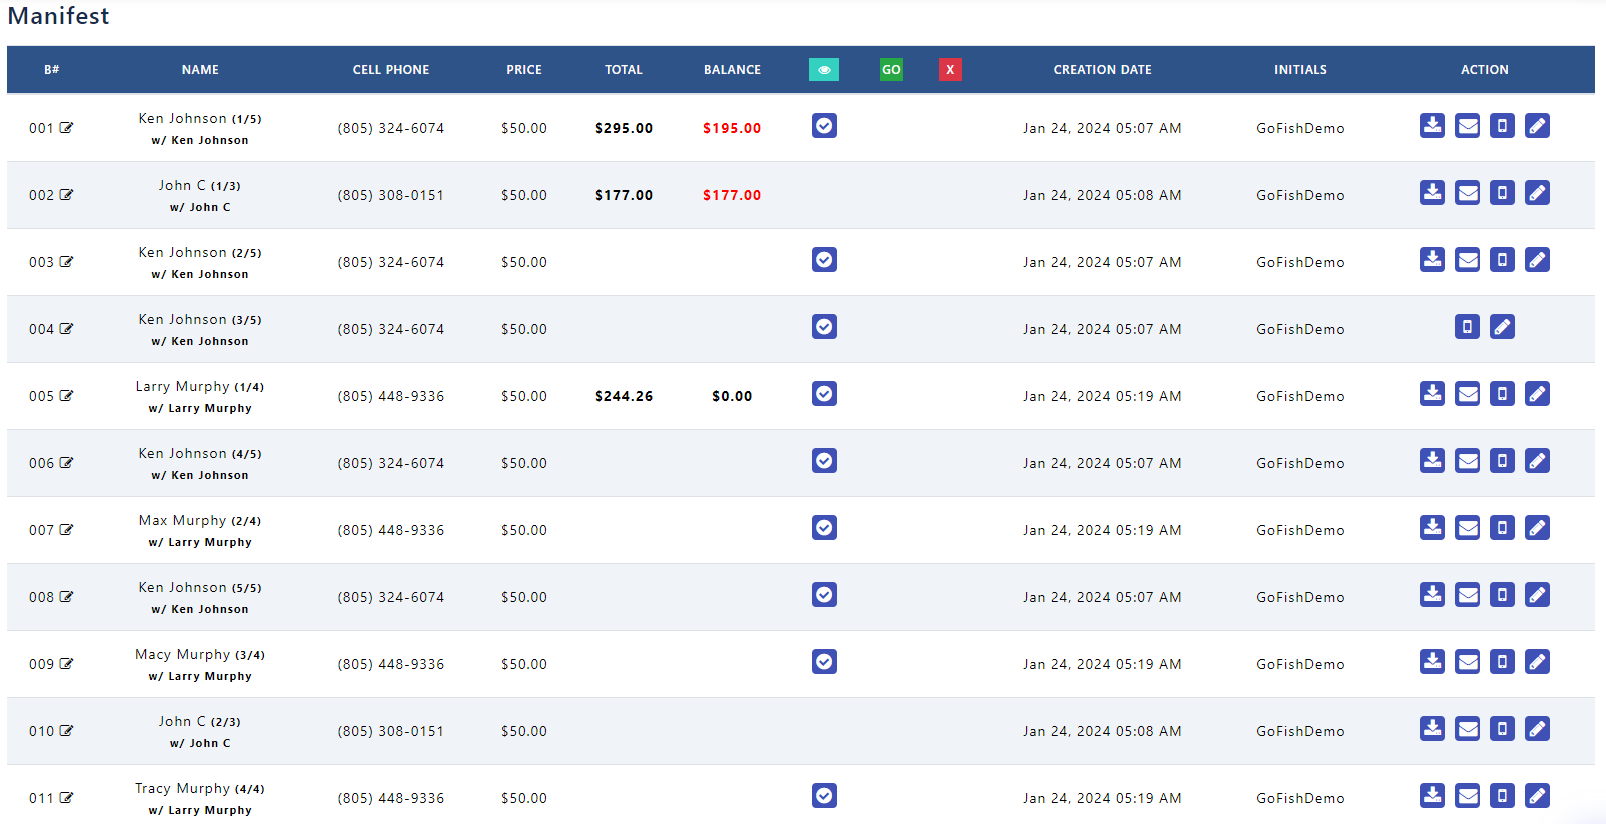Uncheck the checkbox for booking 008
This screenshot has width=1606, height=824.
[x=824, y=595]
